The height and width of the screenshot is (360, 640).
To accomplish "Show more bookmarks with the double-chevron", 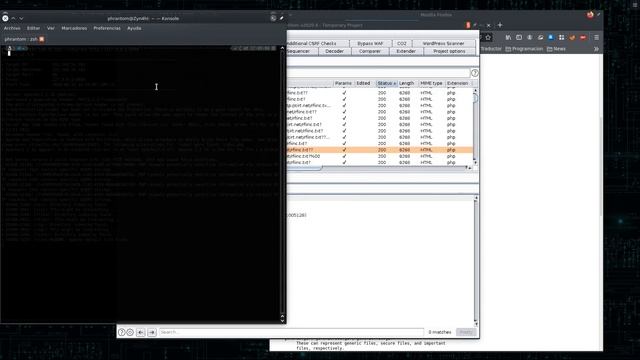I will pyautogui.click(x=596, y=49).
